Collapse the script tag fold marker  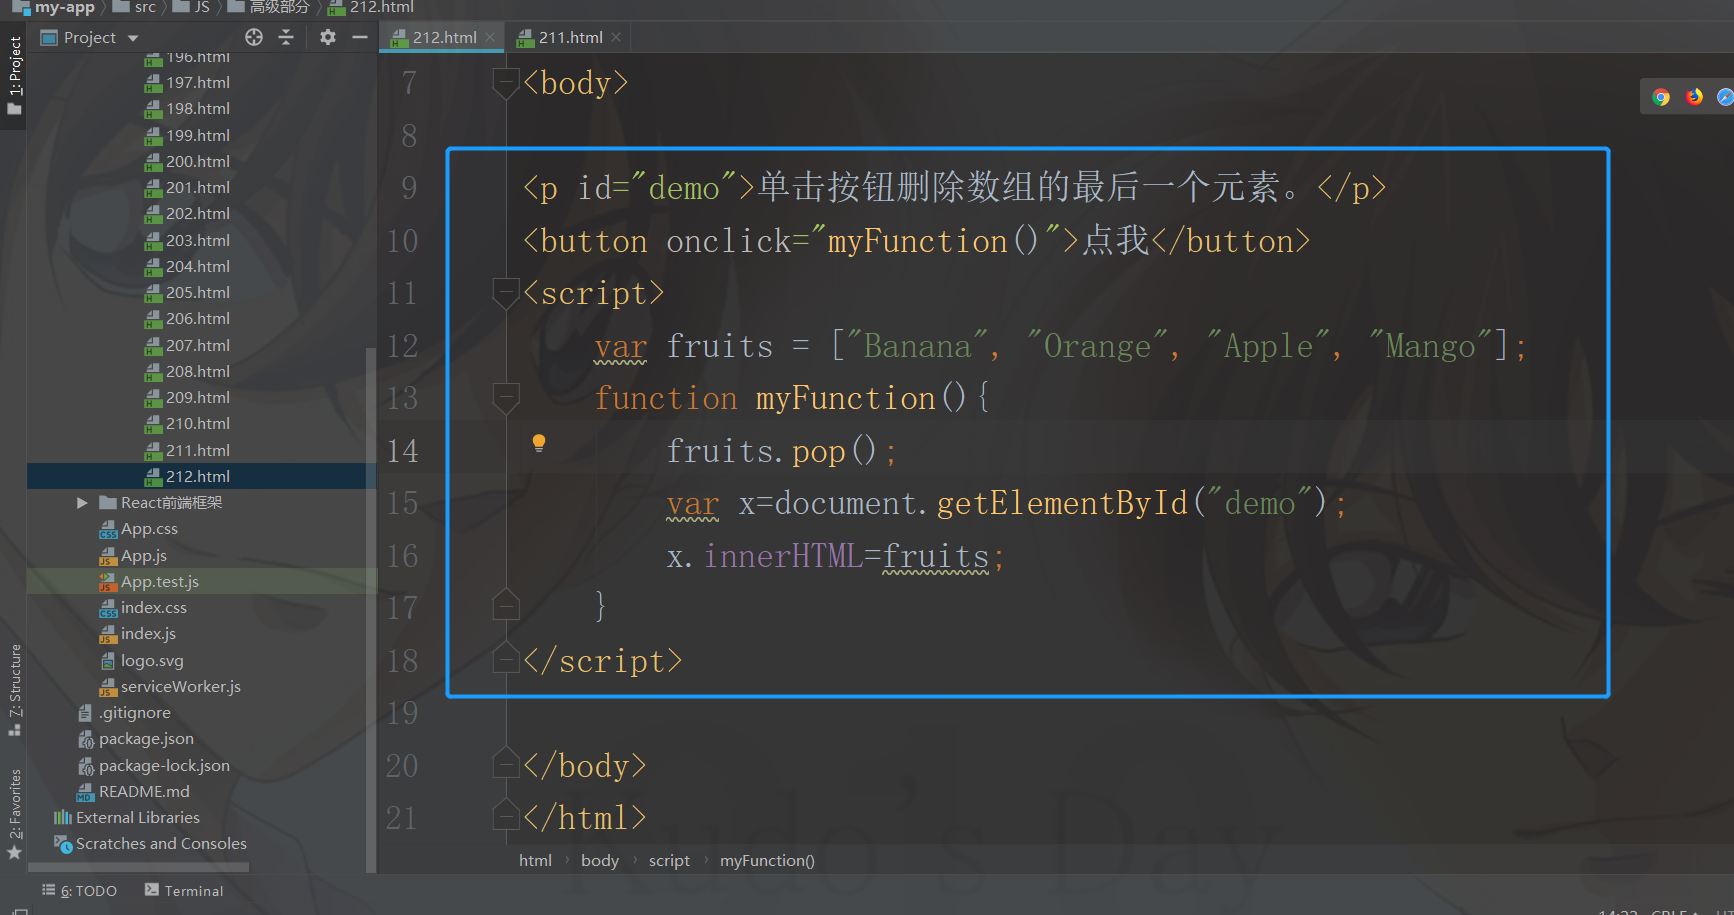point(506,293)
